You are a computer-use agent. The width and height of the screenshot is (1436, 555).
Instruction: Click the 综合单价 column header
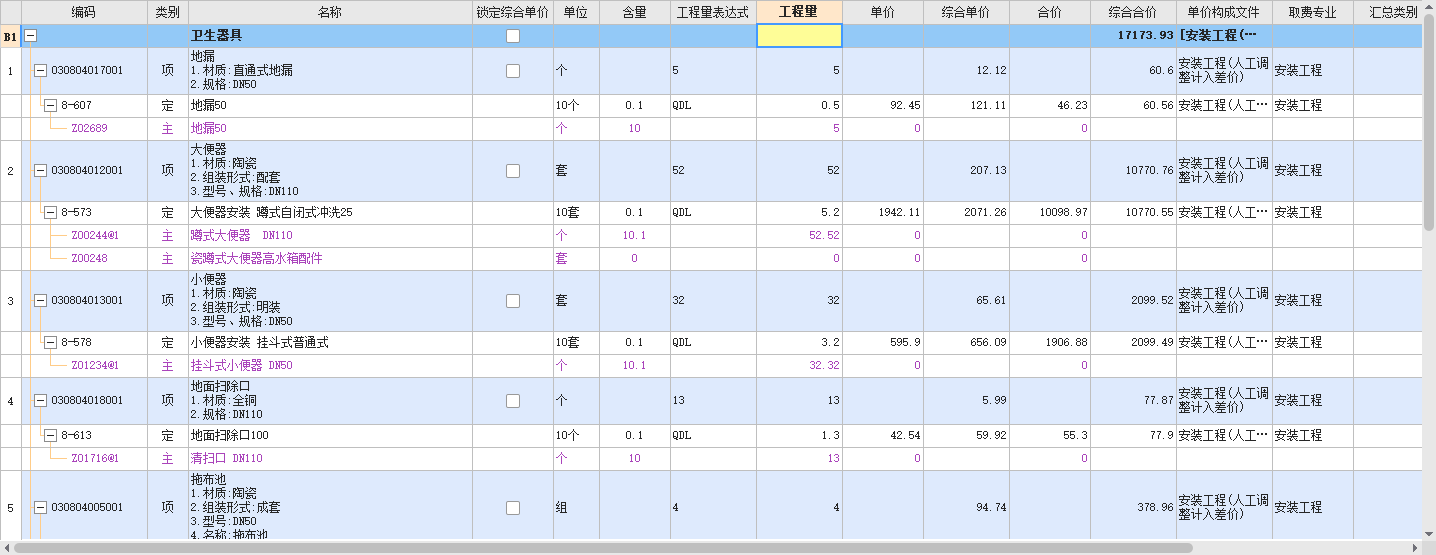coord(965,12)
